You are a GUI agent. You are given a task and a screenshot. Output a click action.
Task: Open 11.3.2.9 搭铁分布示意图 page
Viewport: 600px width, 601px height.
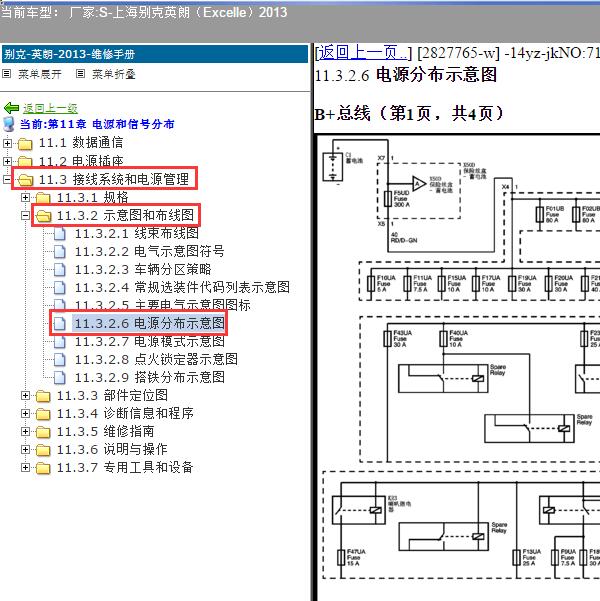150,378
